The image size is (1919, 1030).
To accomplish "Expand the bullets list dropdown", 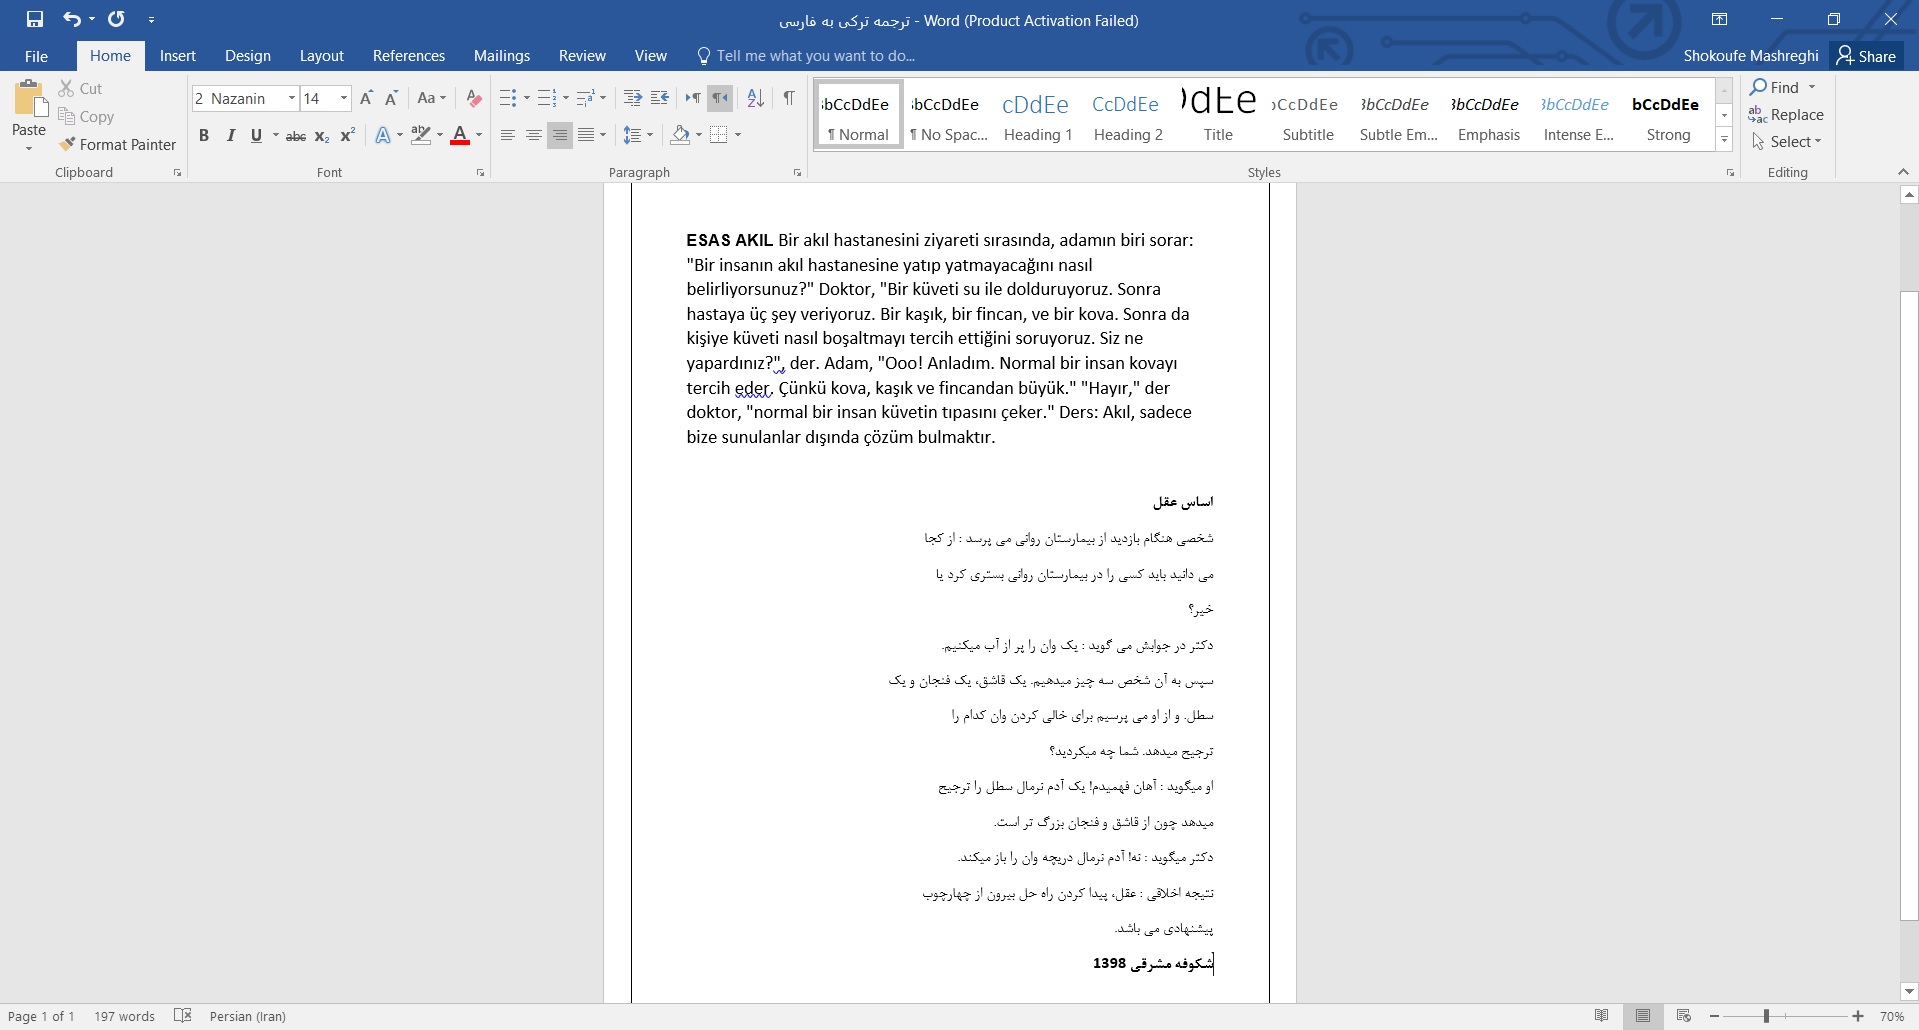I will [x=527, y=98].
